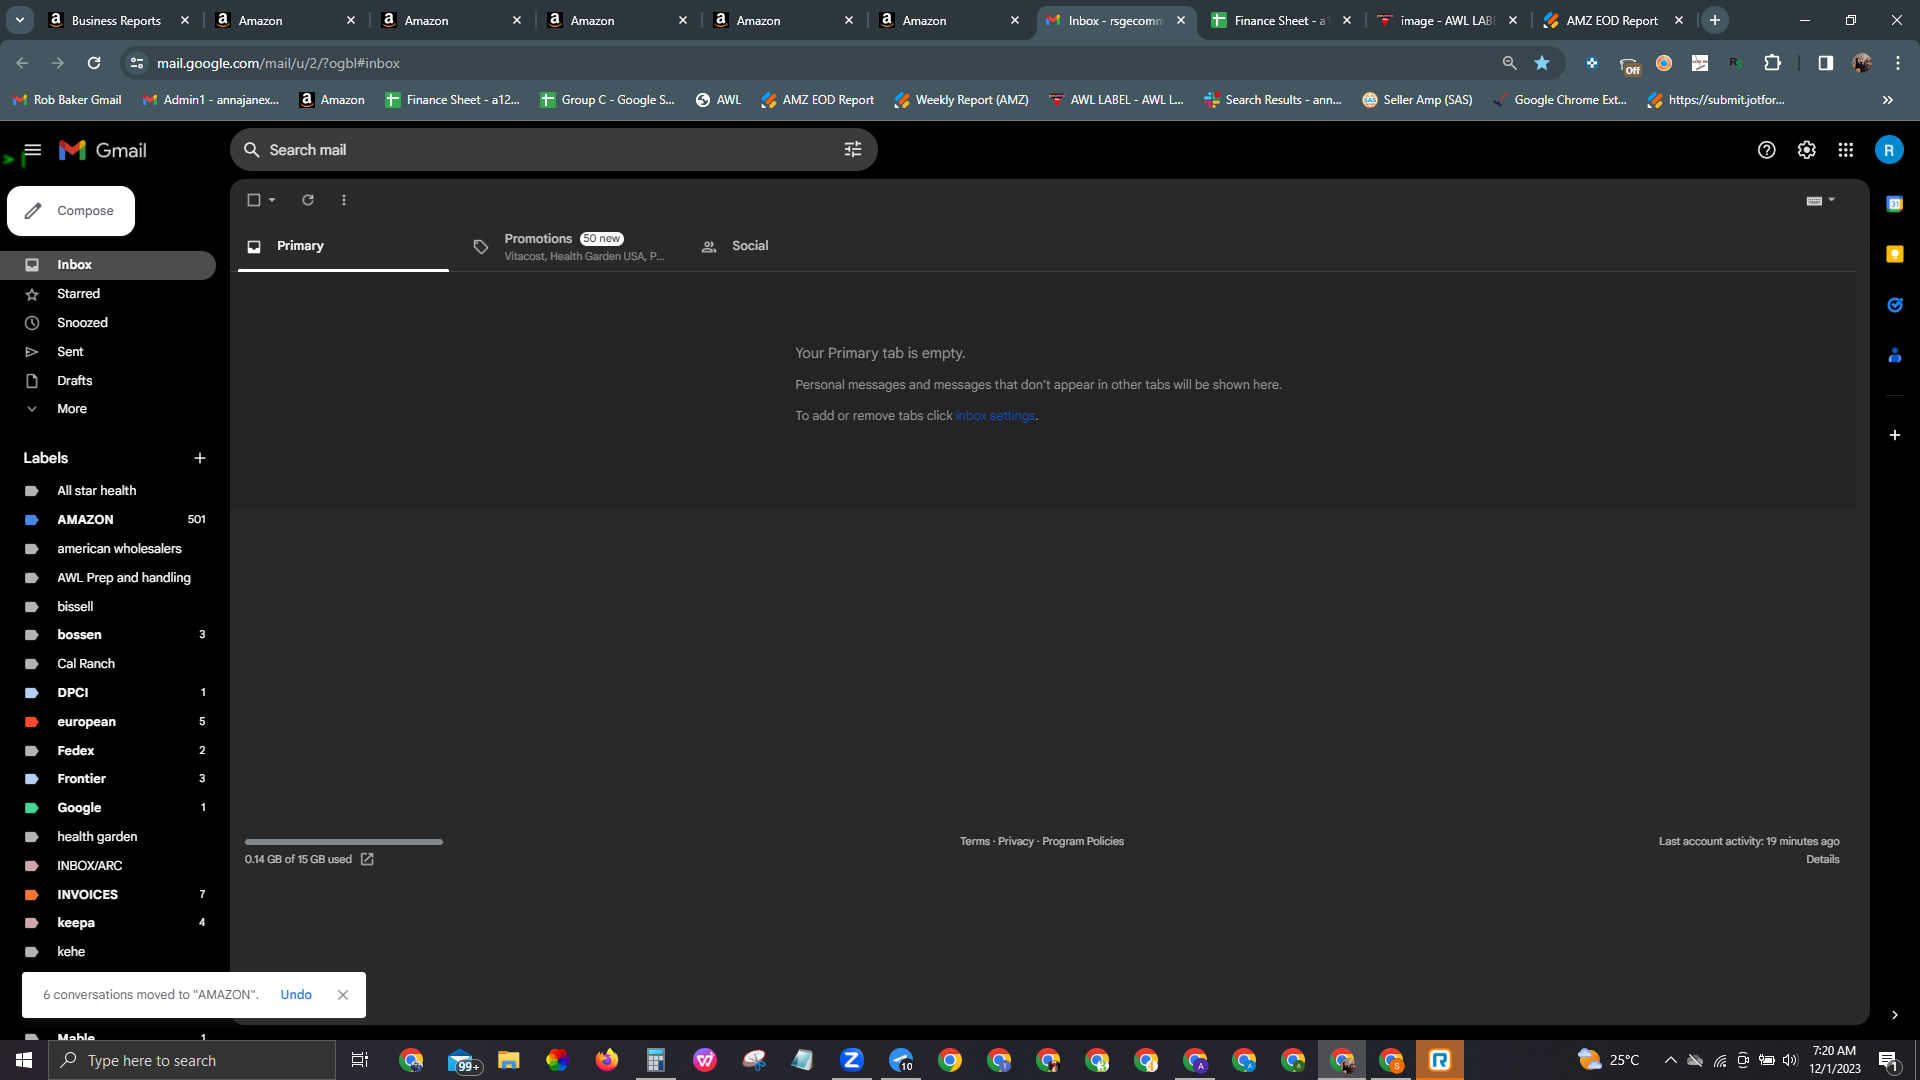The image size is (1920, 1080).
Task: Open Windows Start menu
Action: pyautogui.click(x=24, y=1060)
